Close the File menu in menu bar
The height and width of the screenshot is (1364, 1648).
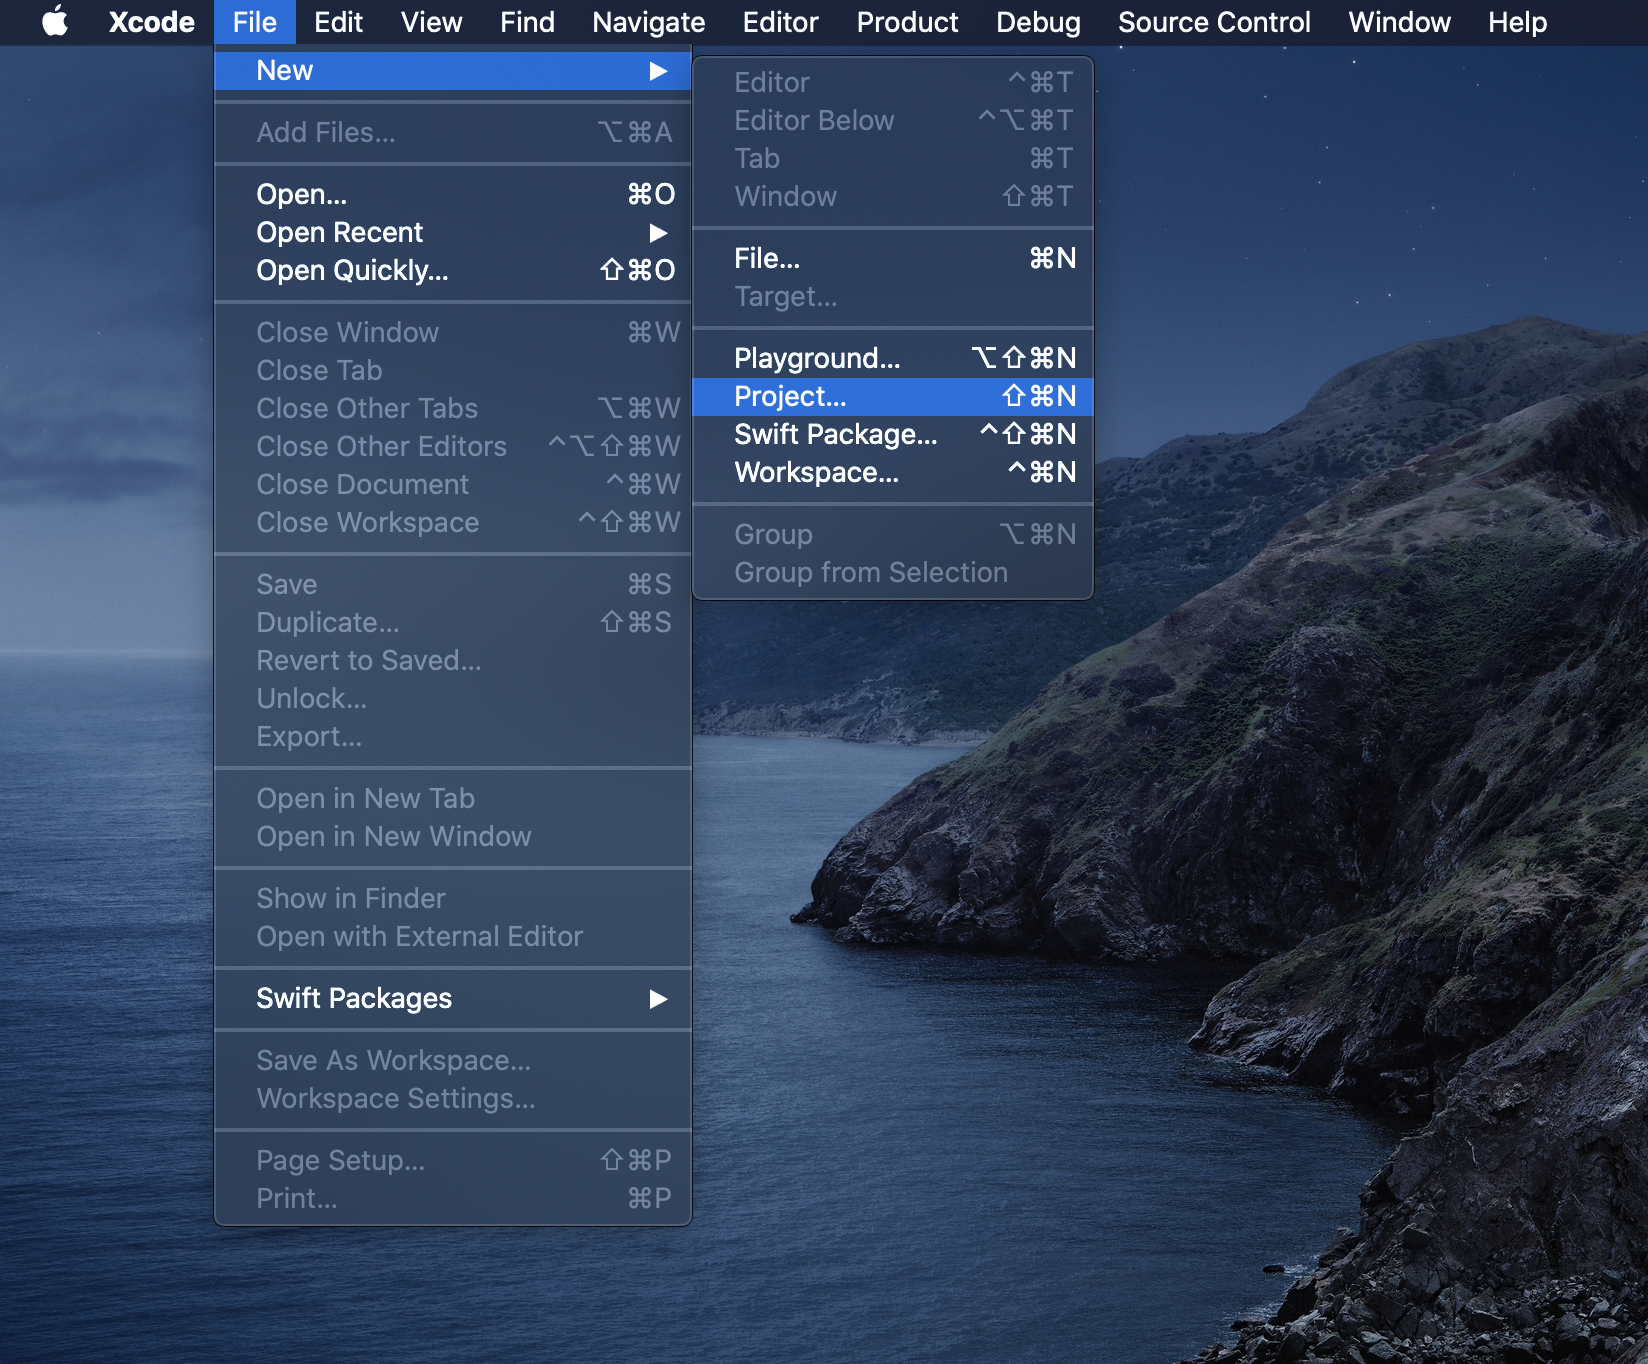(x=255, y=22)
